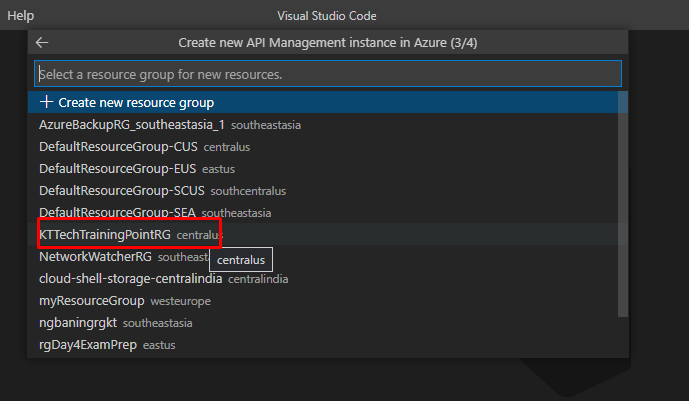Click the back arrow in the wizard
The width and height of the screenshot is (689, 401).
point(42,43)
